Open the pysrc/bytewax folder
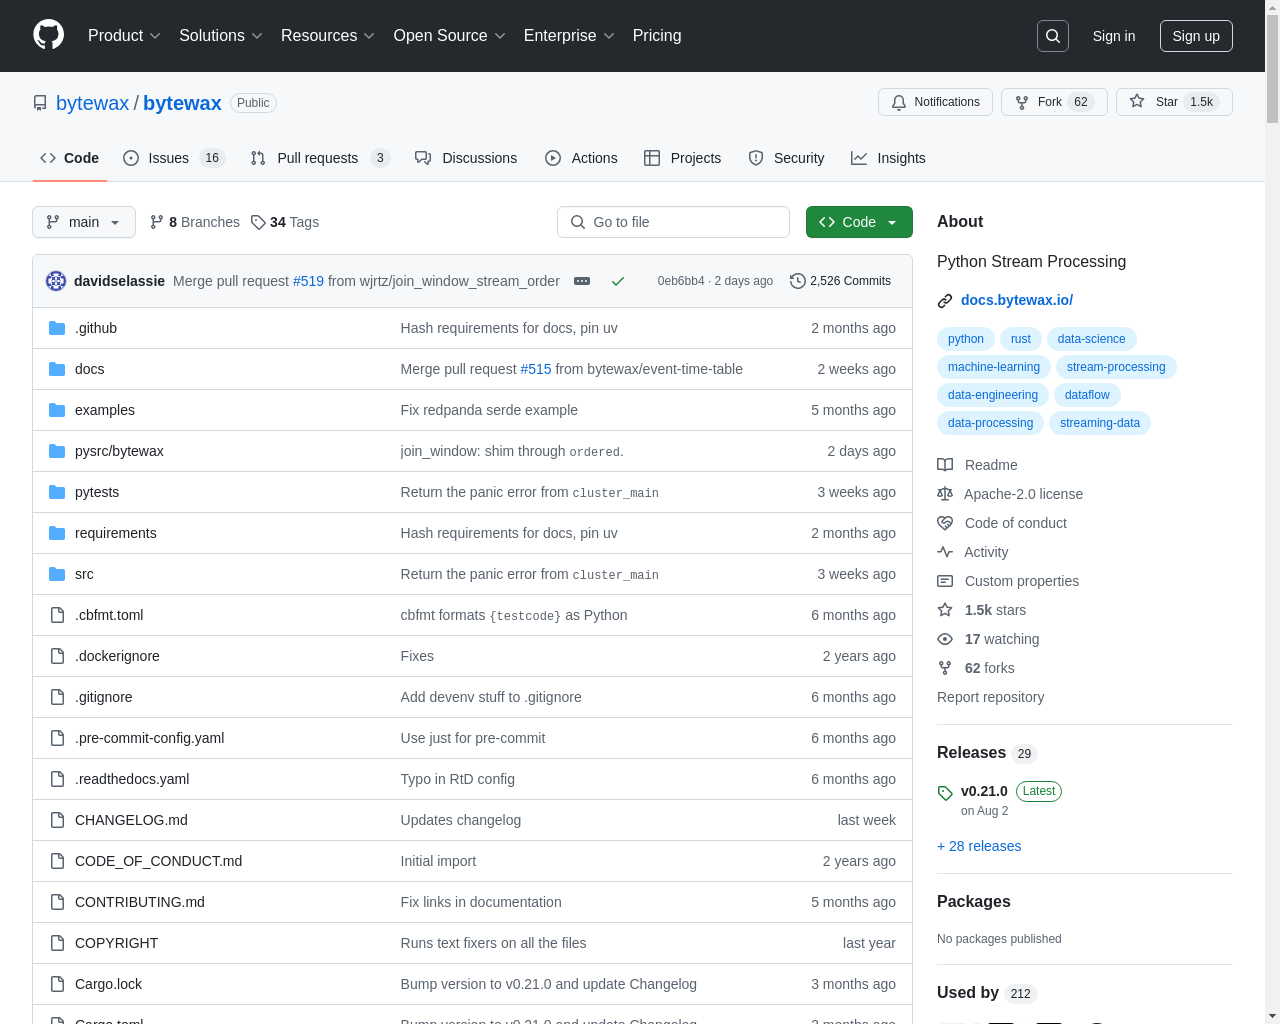 (x=119, y=451)
